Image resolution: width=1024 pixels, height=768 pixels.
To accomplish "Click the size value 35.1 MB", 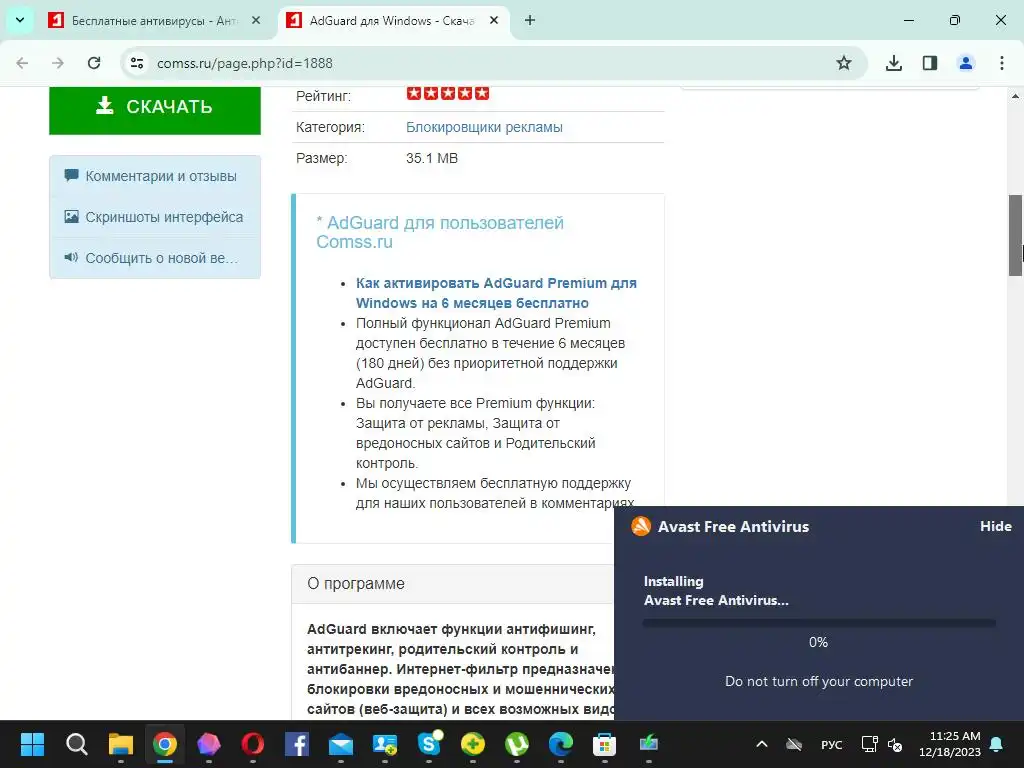I will pos(432,158).
